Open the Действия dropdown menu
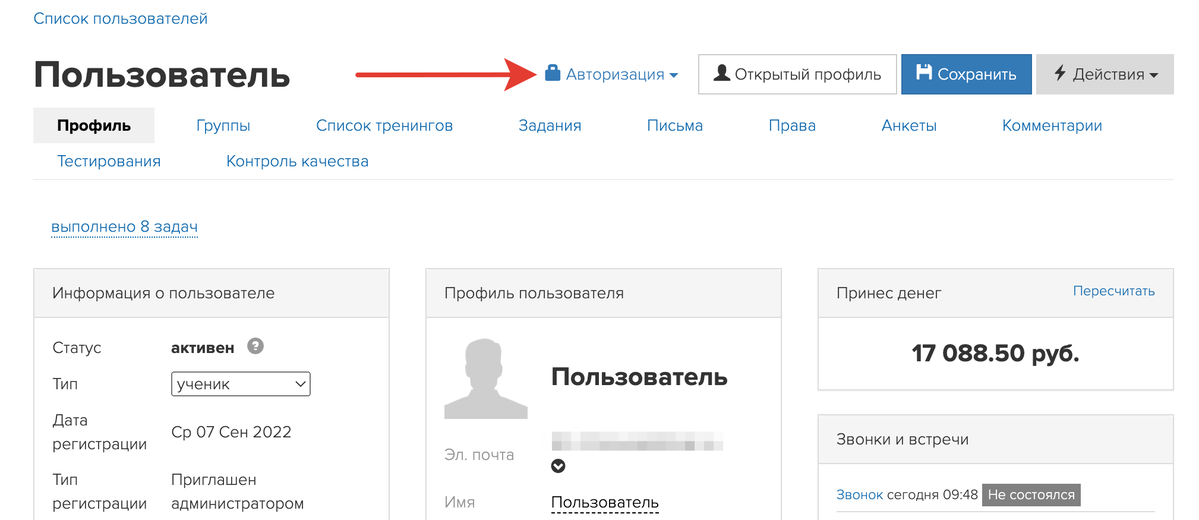 click(x=1105, y=74)
